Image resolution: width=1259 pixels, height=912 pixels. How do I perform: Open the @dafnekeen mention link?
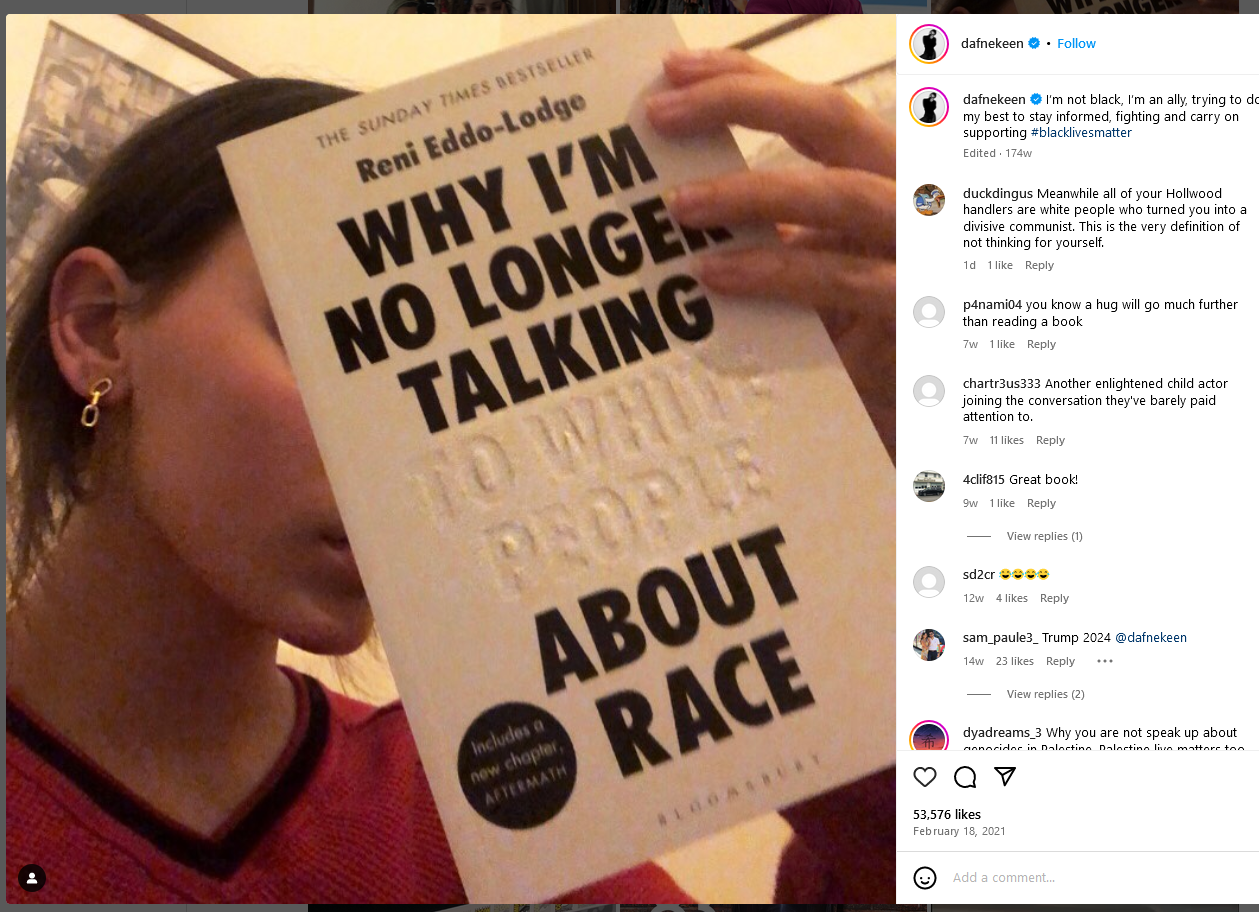coord(1151,637)
